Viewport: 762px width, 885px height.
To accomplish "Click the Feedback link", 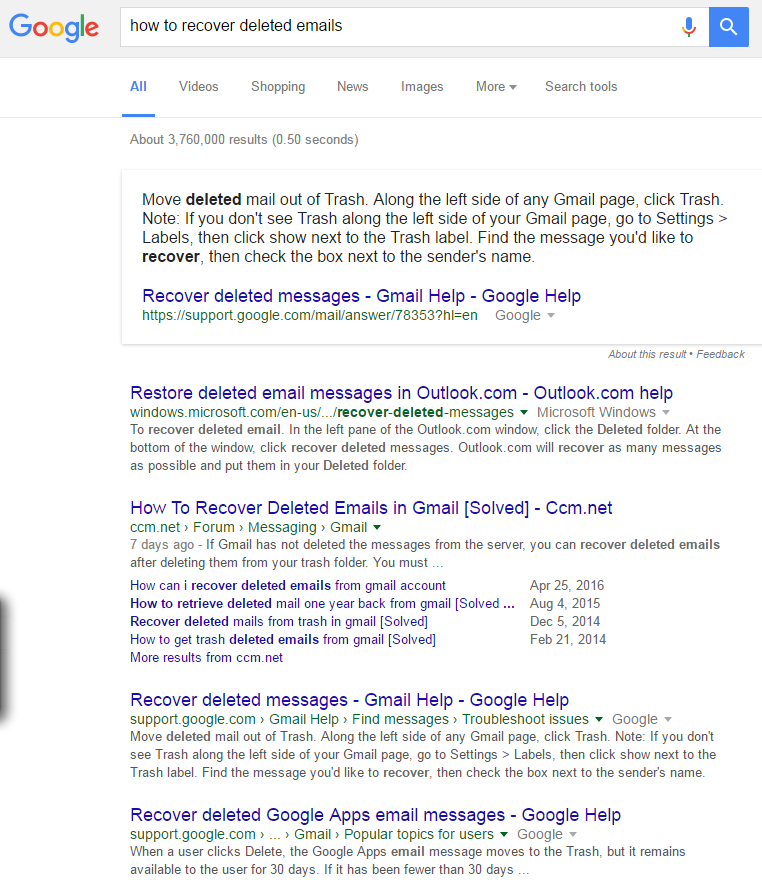I will 720,354.
